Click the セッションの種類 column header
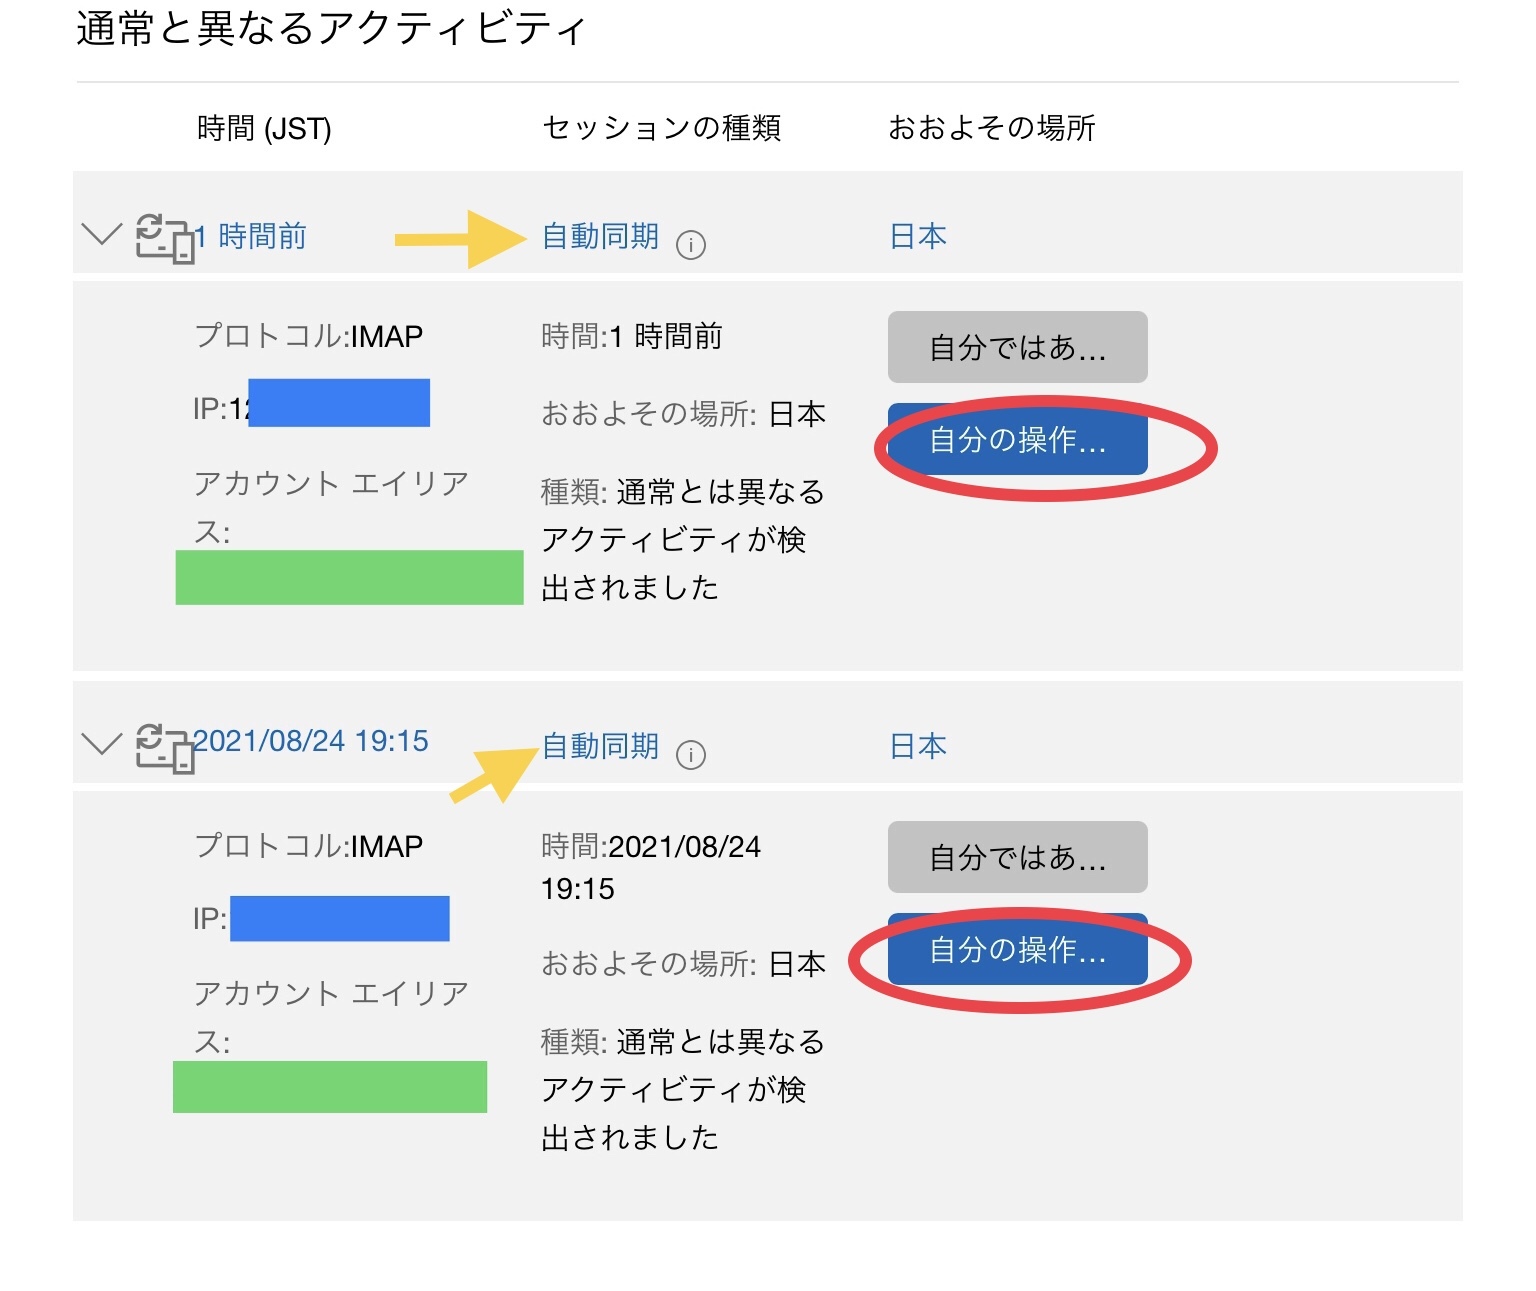Viewport: 1536px width, 1291px height. [x=661, y=128]
